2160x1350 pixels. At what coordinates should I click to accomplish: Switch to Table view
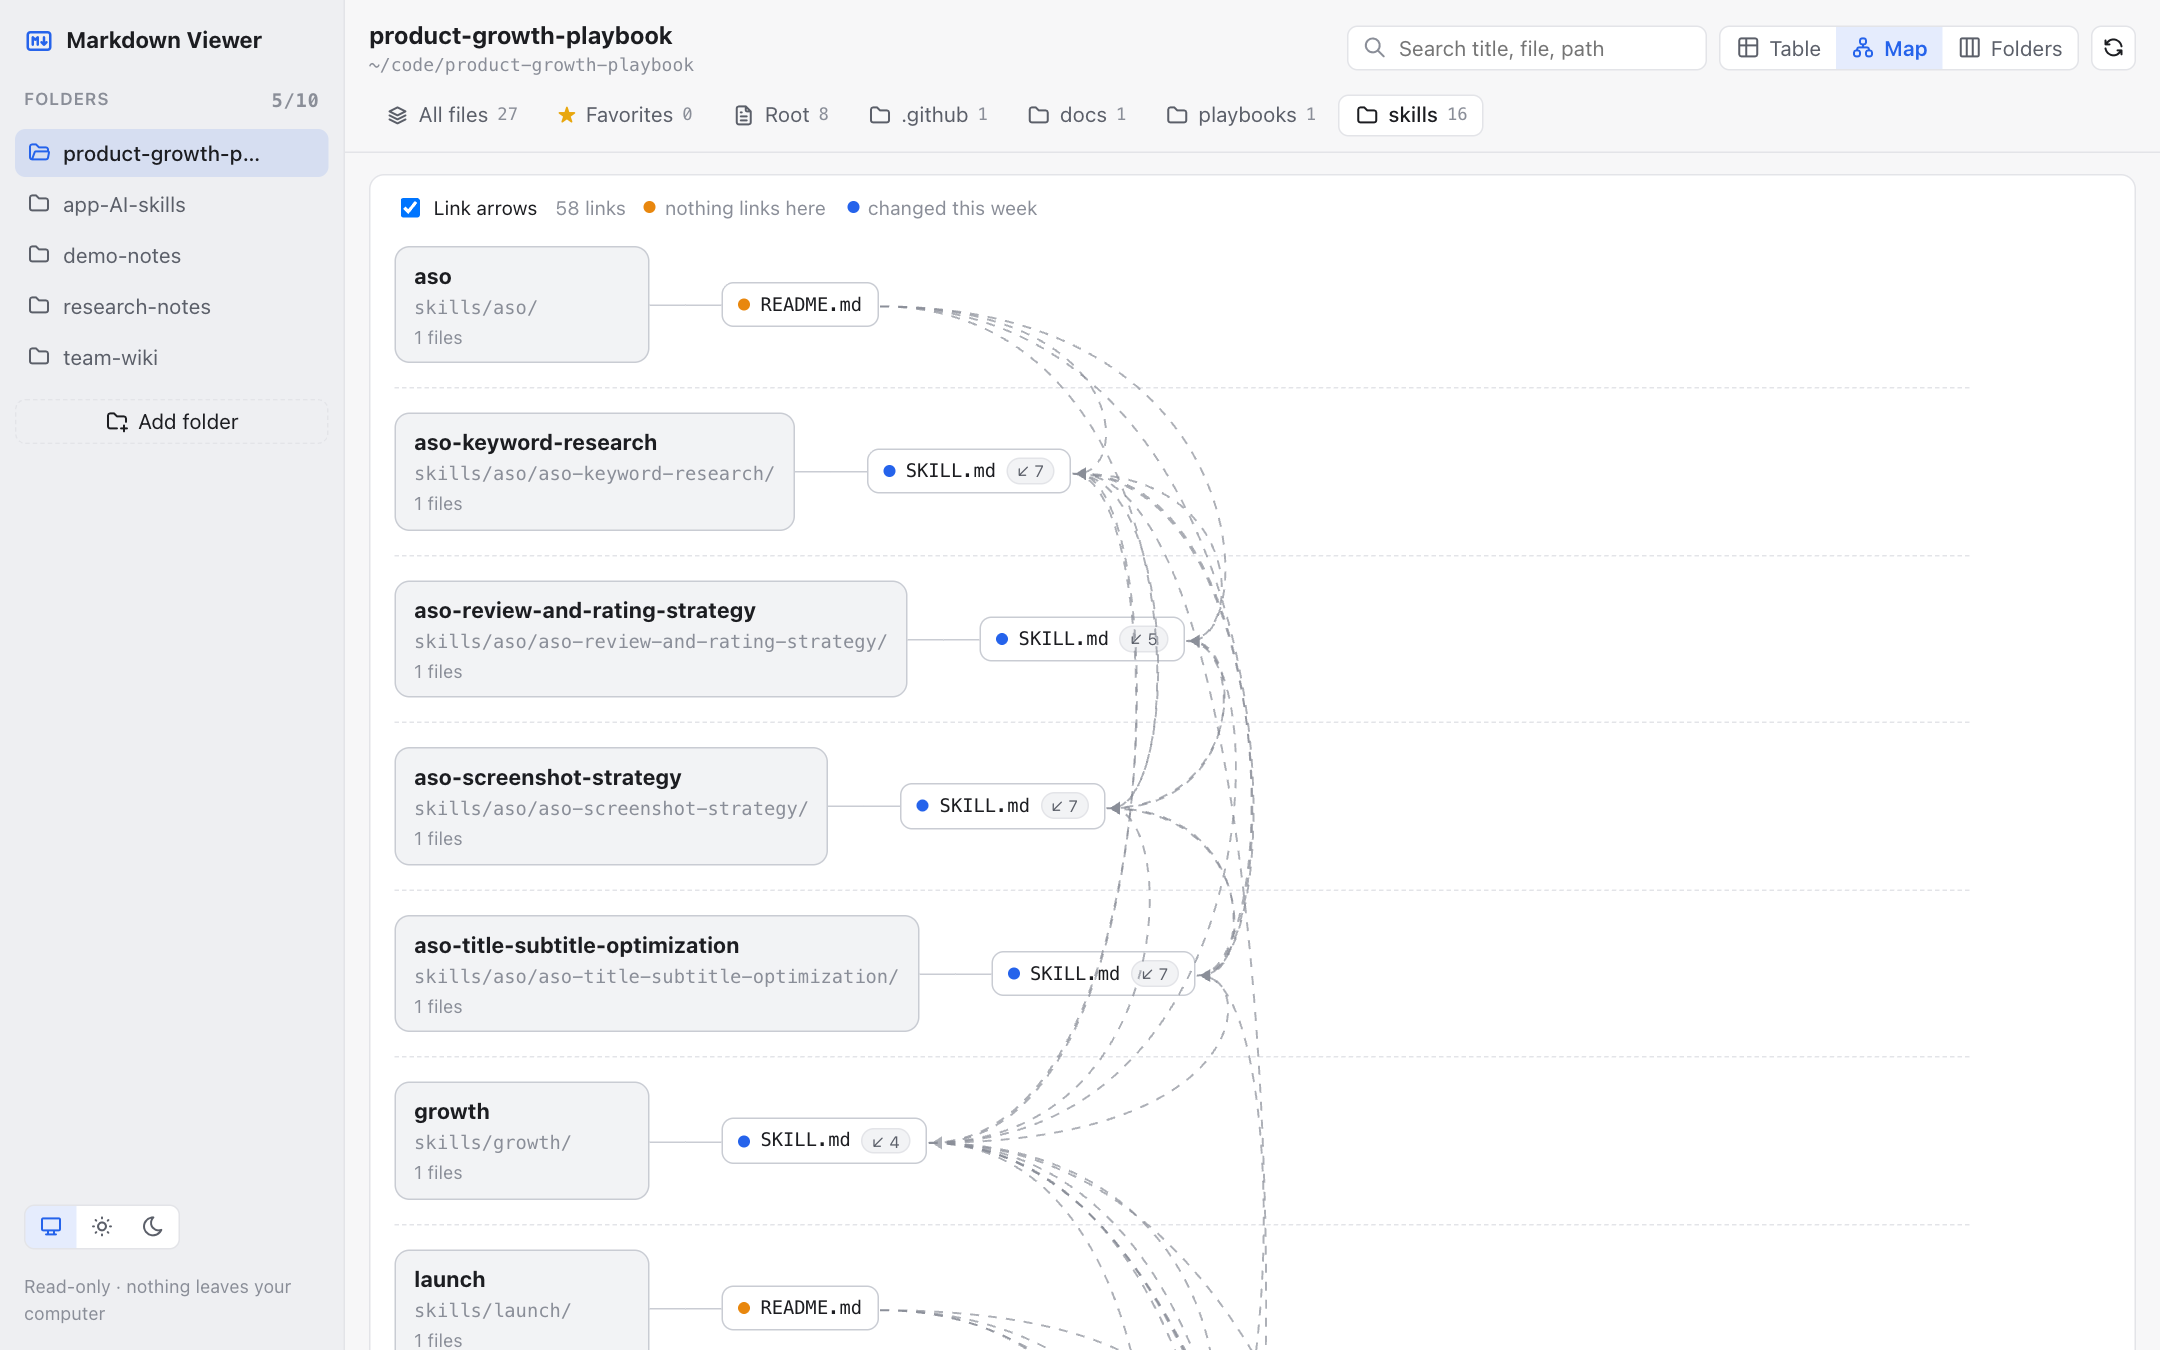1779,48
